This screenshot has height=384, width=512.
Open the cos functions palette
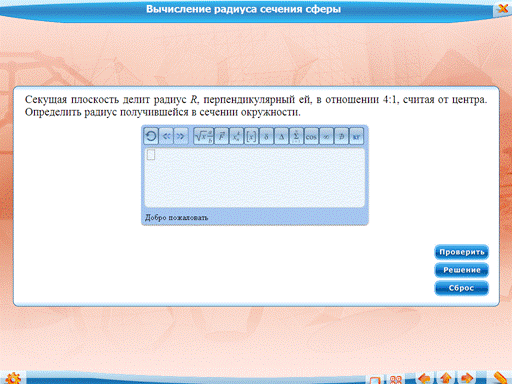(x=311, y=136)
